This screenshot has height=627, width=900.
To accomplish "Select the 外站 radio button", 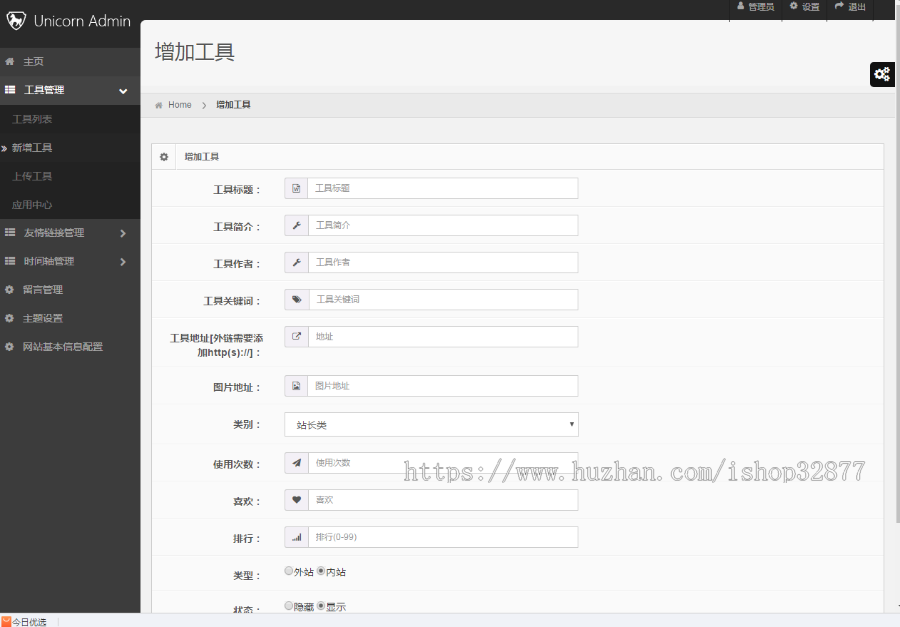I will point(289,571).
